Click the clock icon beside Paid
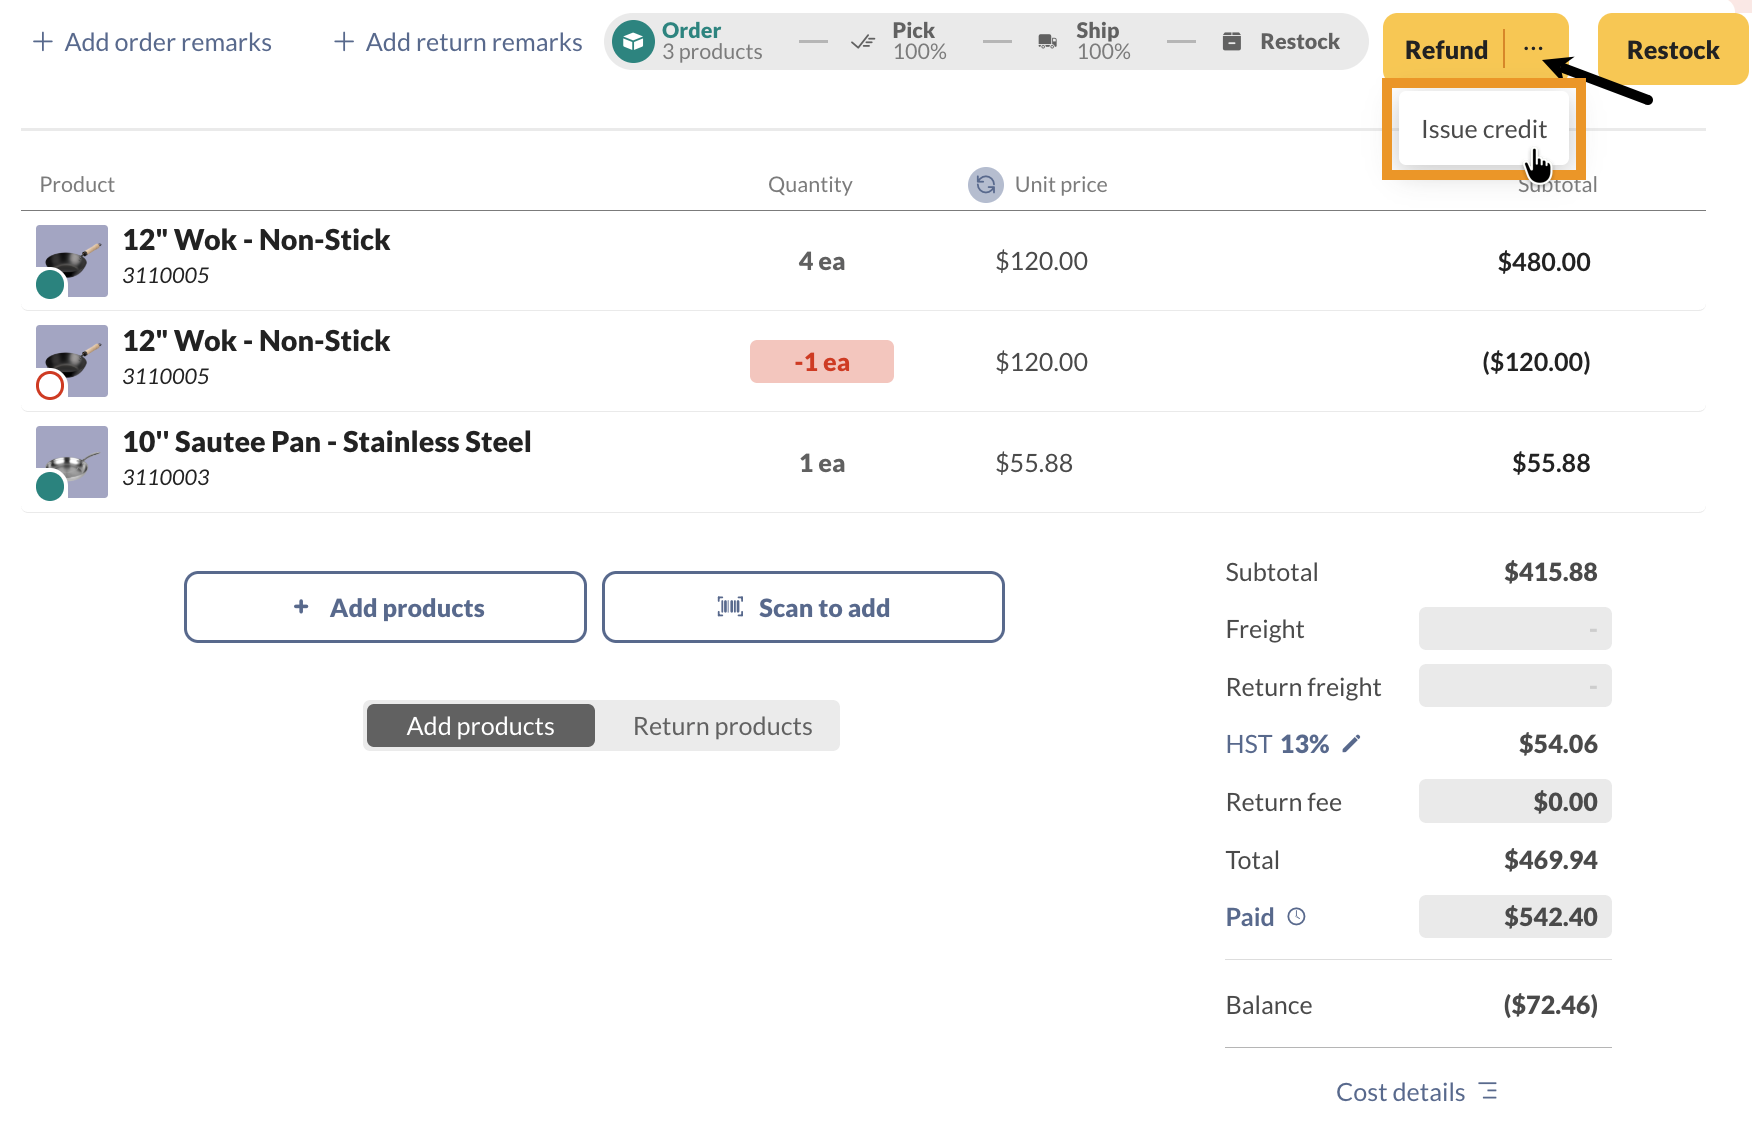Screen dimensions: 1752x1140 click(1297, 915)
